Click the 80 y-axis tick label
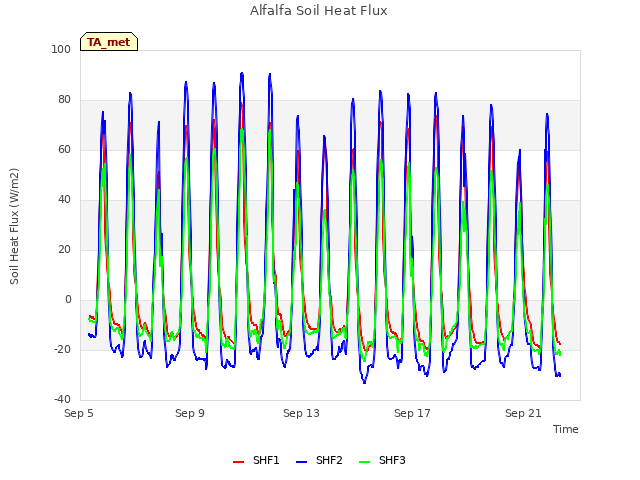 (x=64, y=100)
